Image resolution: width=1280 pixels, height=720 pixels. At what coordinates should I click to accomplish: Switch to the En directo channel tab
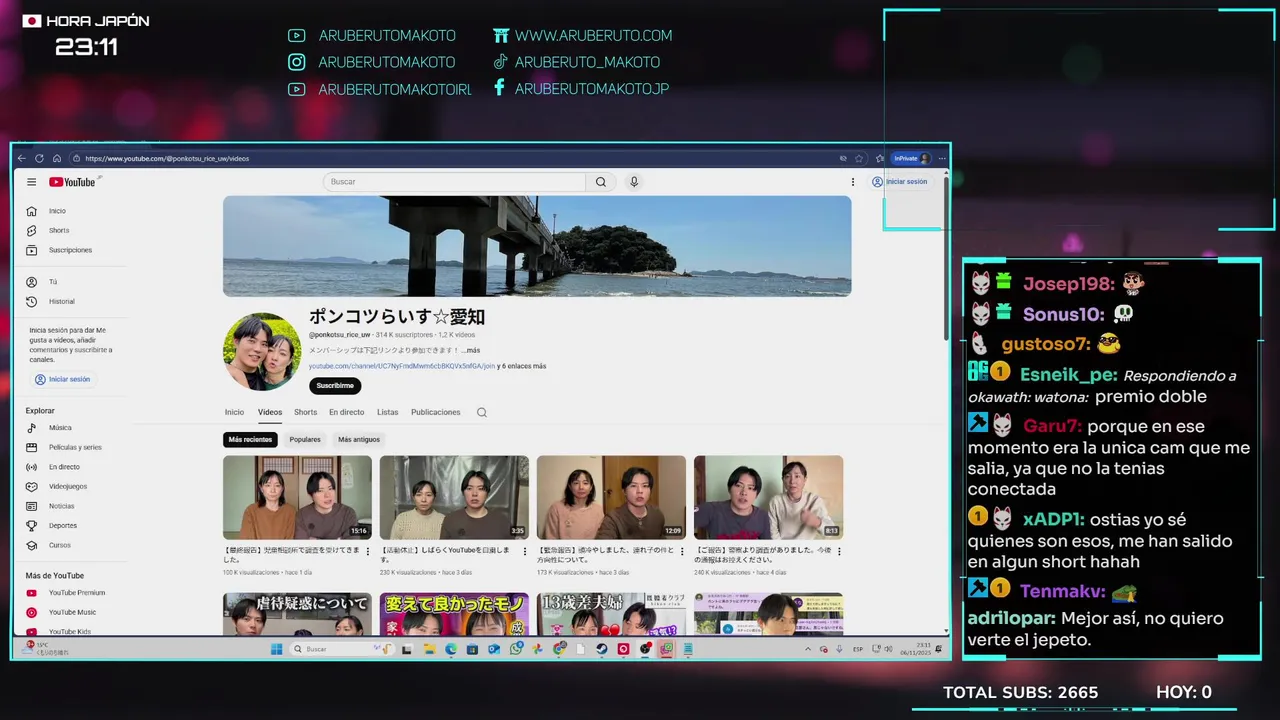346,412
